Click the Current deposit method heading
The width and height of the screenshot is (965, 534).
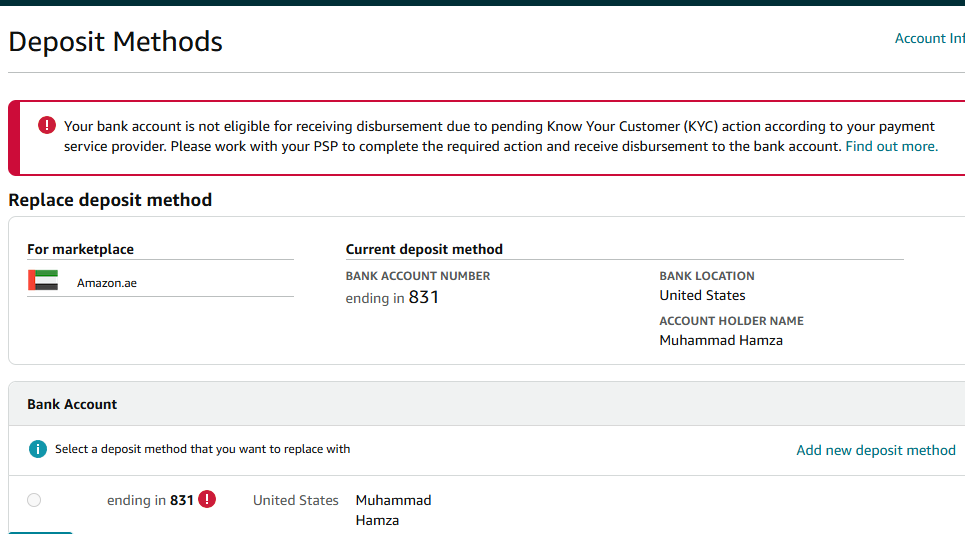pos(424,249)
